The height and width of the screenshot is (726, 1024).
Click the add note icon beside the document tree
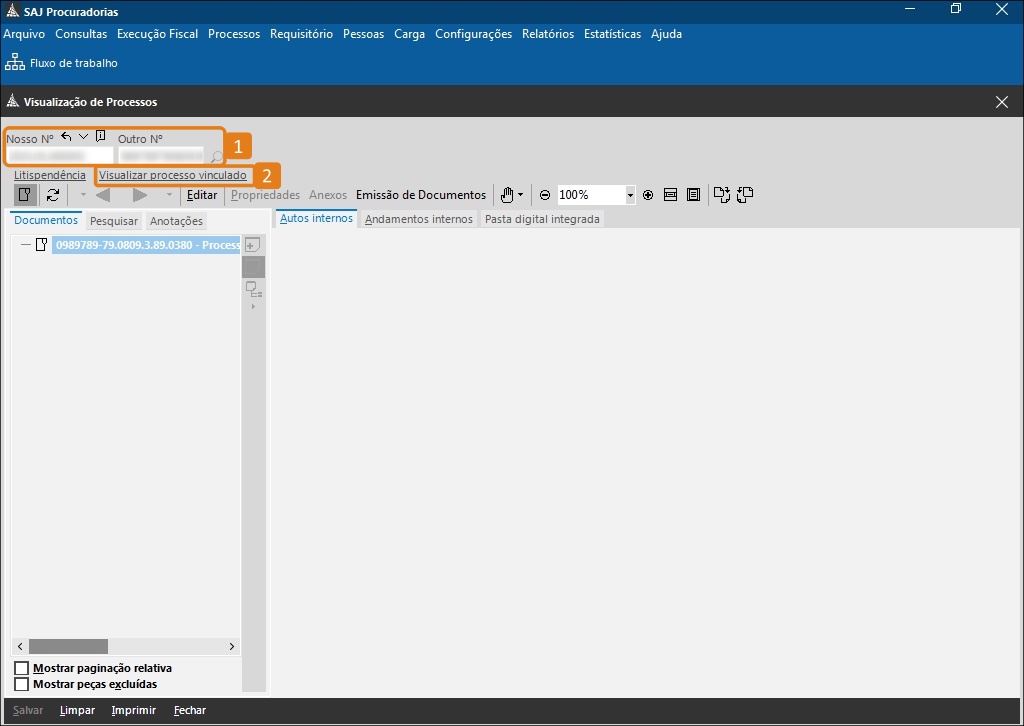pyautogui.click(x=253, y=245)
